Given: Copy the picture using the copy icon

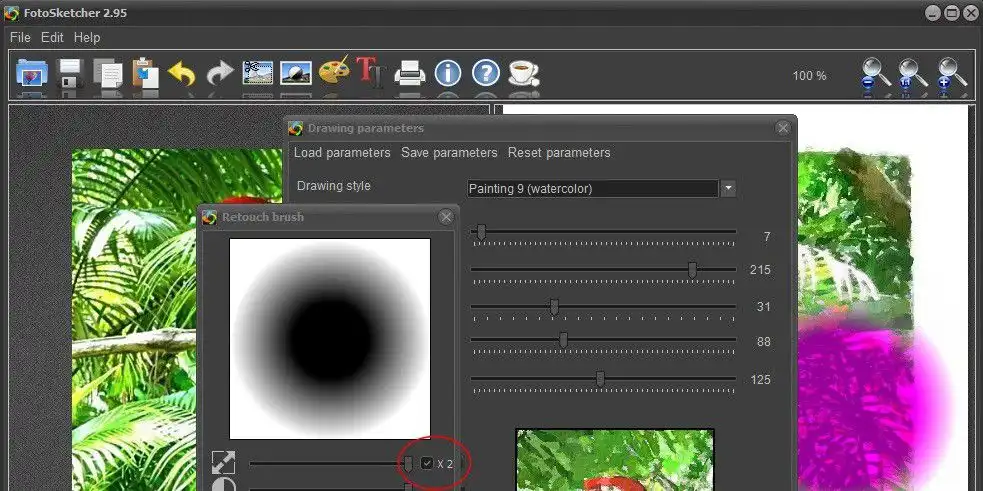Looking at the screenshot, I should (108, 74).
